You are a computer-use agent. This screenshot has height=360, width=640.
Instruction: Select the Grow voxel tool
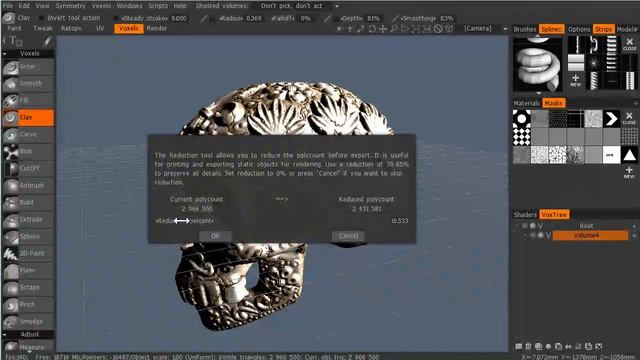pos(28,67)
